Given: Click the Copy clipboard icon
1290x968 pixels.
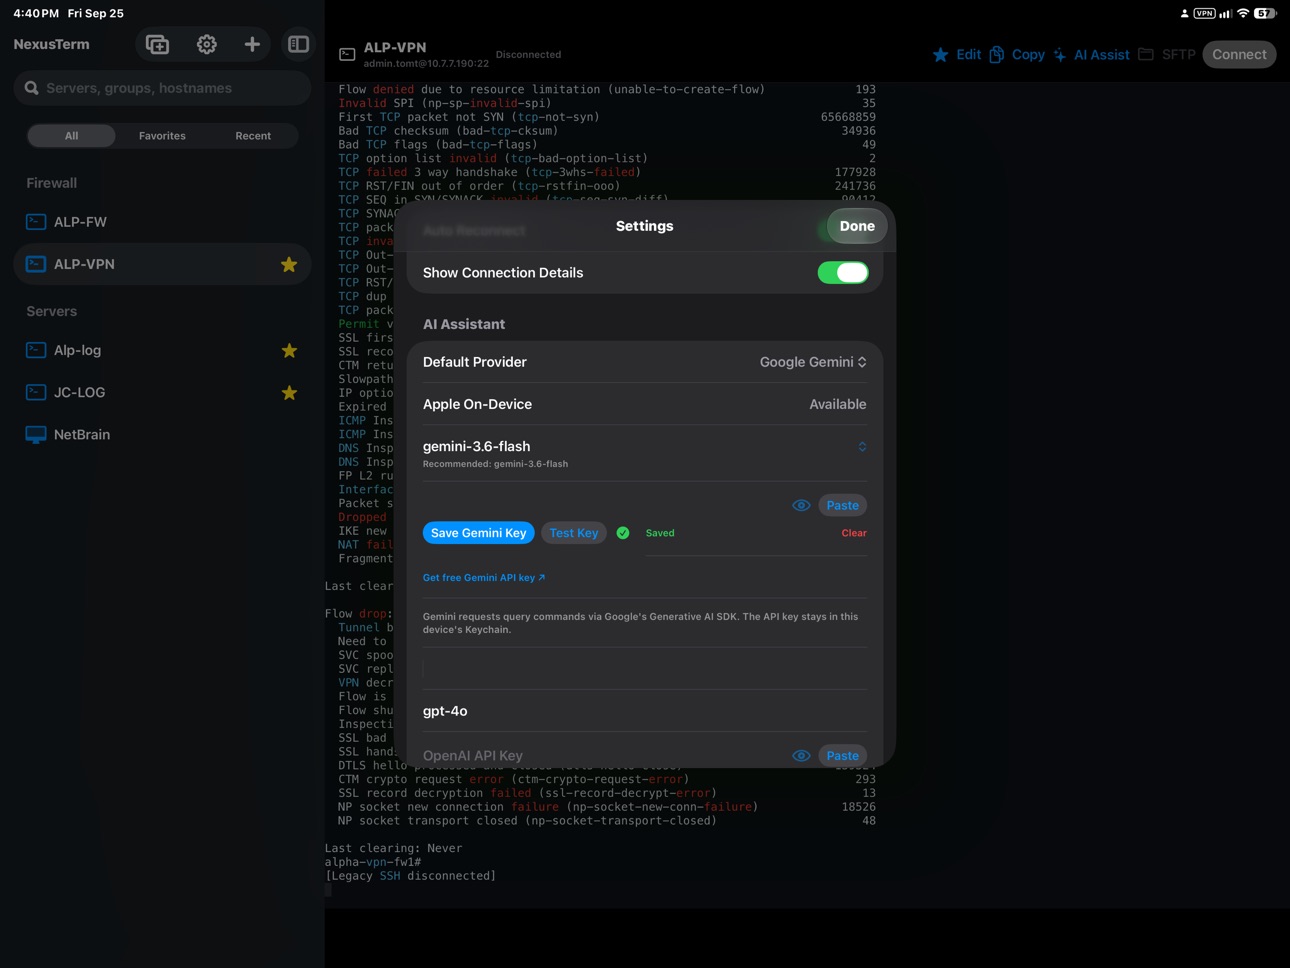Looking at the screenshot, I should click(997, 55).
